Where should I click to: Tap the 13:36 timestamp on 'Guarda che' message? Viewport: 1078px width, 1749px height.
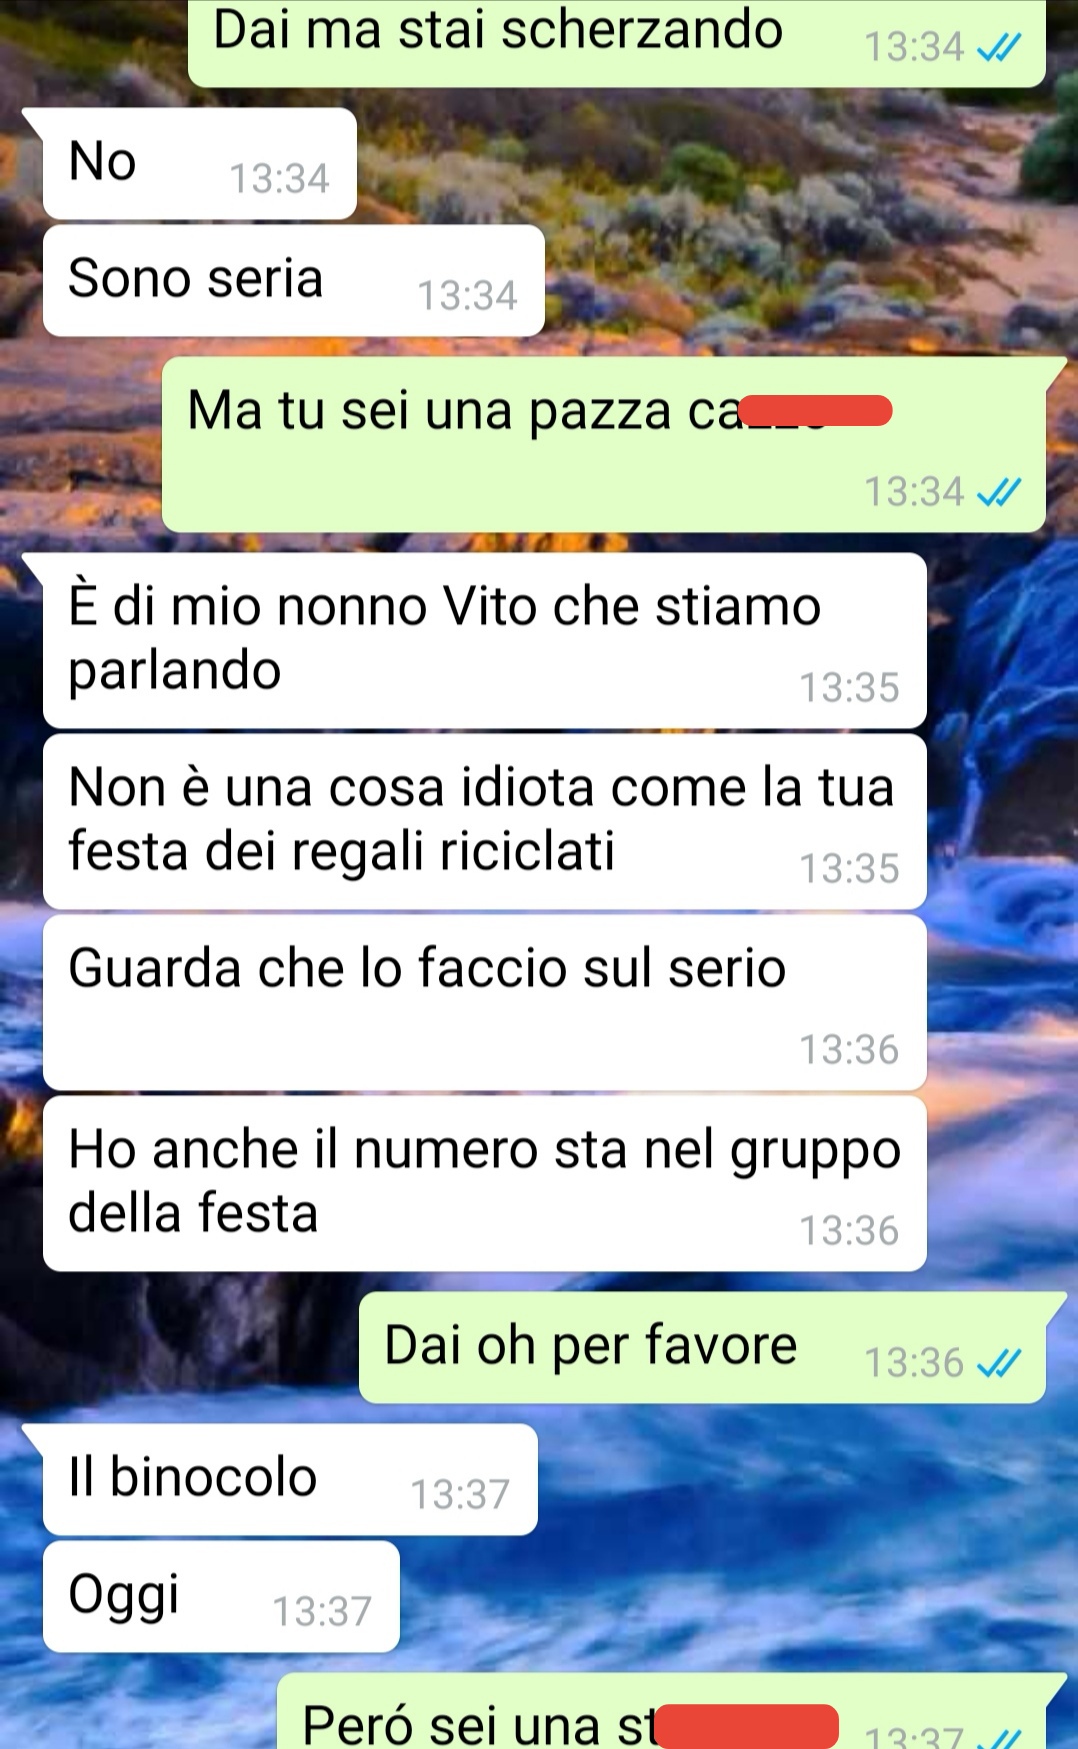[x=849, y=1049]
